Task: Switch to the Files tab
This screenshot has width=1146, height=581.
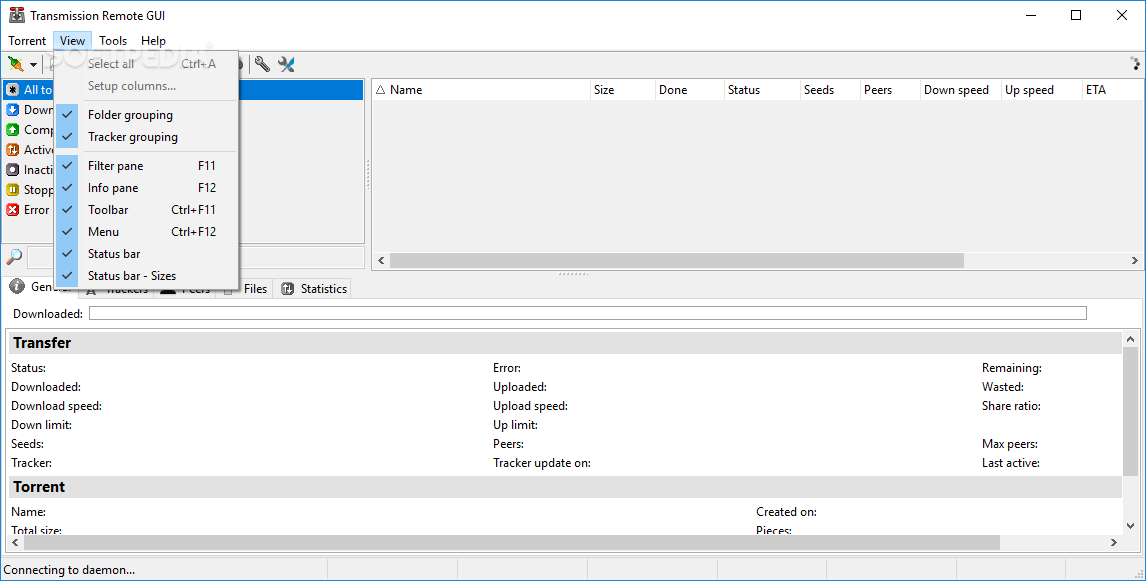Action: pyautogui.click(x=248, y=289)
